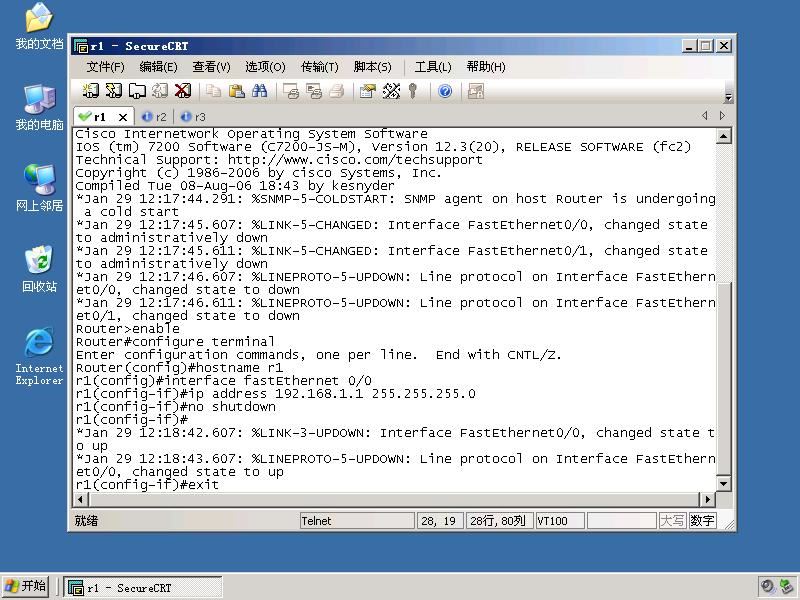Click the gray speaker-like tray icon

(x=767, y=586)
